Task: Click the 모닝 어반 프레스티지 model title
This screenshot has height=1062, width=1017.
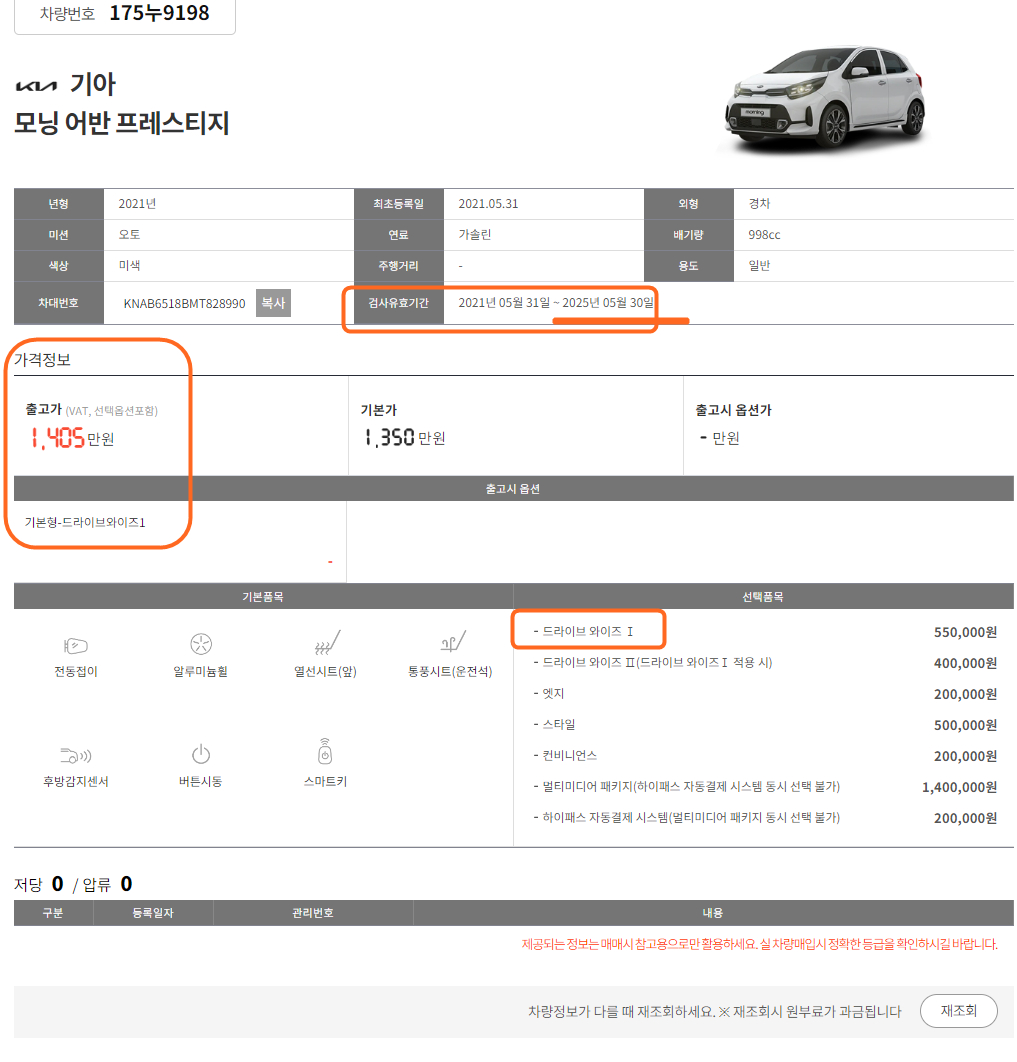Action: tap(122, 123)
